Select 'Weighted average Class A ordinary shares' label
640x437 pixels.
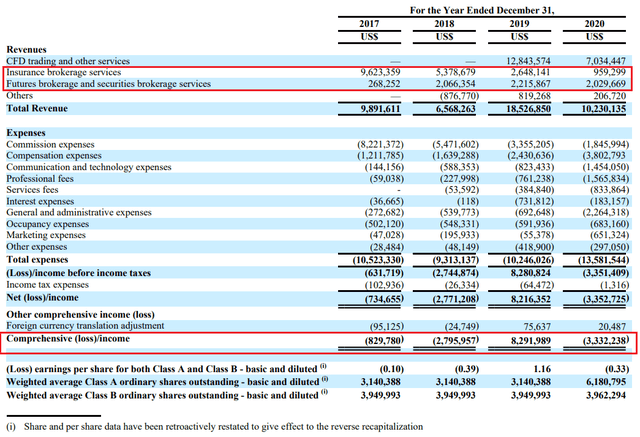point(167,382)
